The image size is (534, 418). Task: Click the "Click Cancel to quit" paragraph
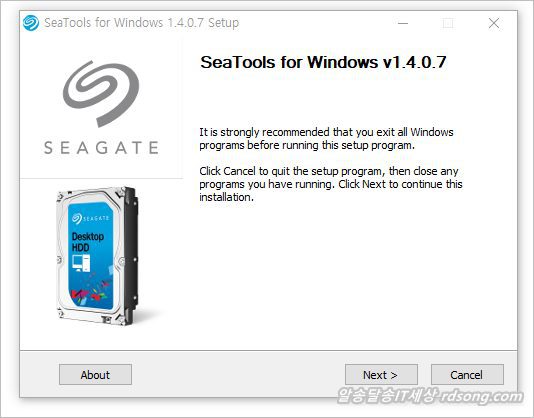(331, 184)
